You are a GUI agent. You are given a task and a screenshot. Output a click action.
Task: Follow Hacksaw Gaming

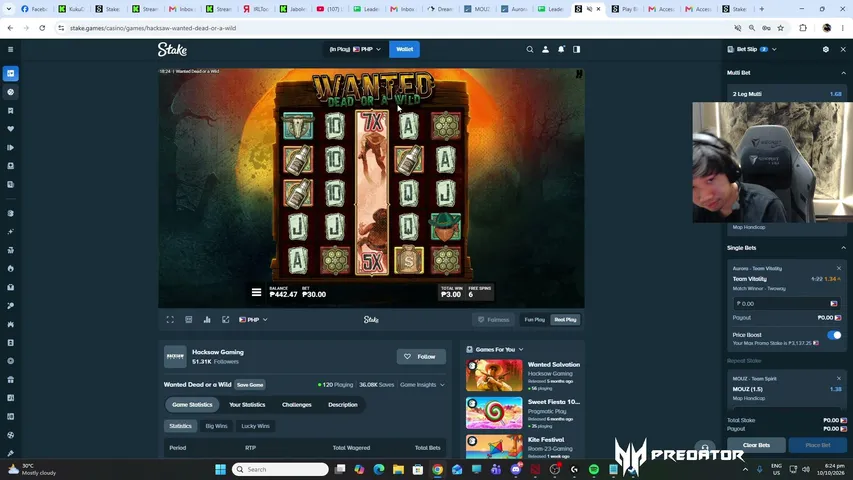click(x=421, y=356)
